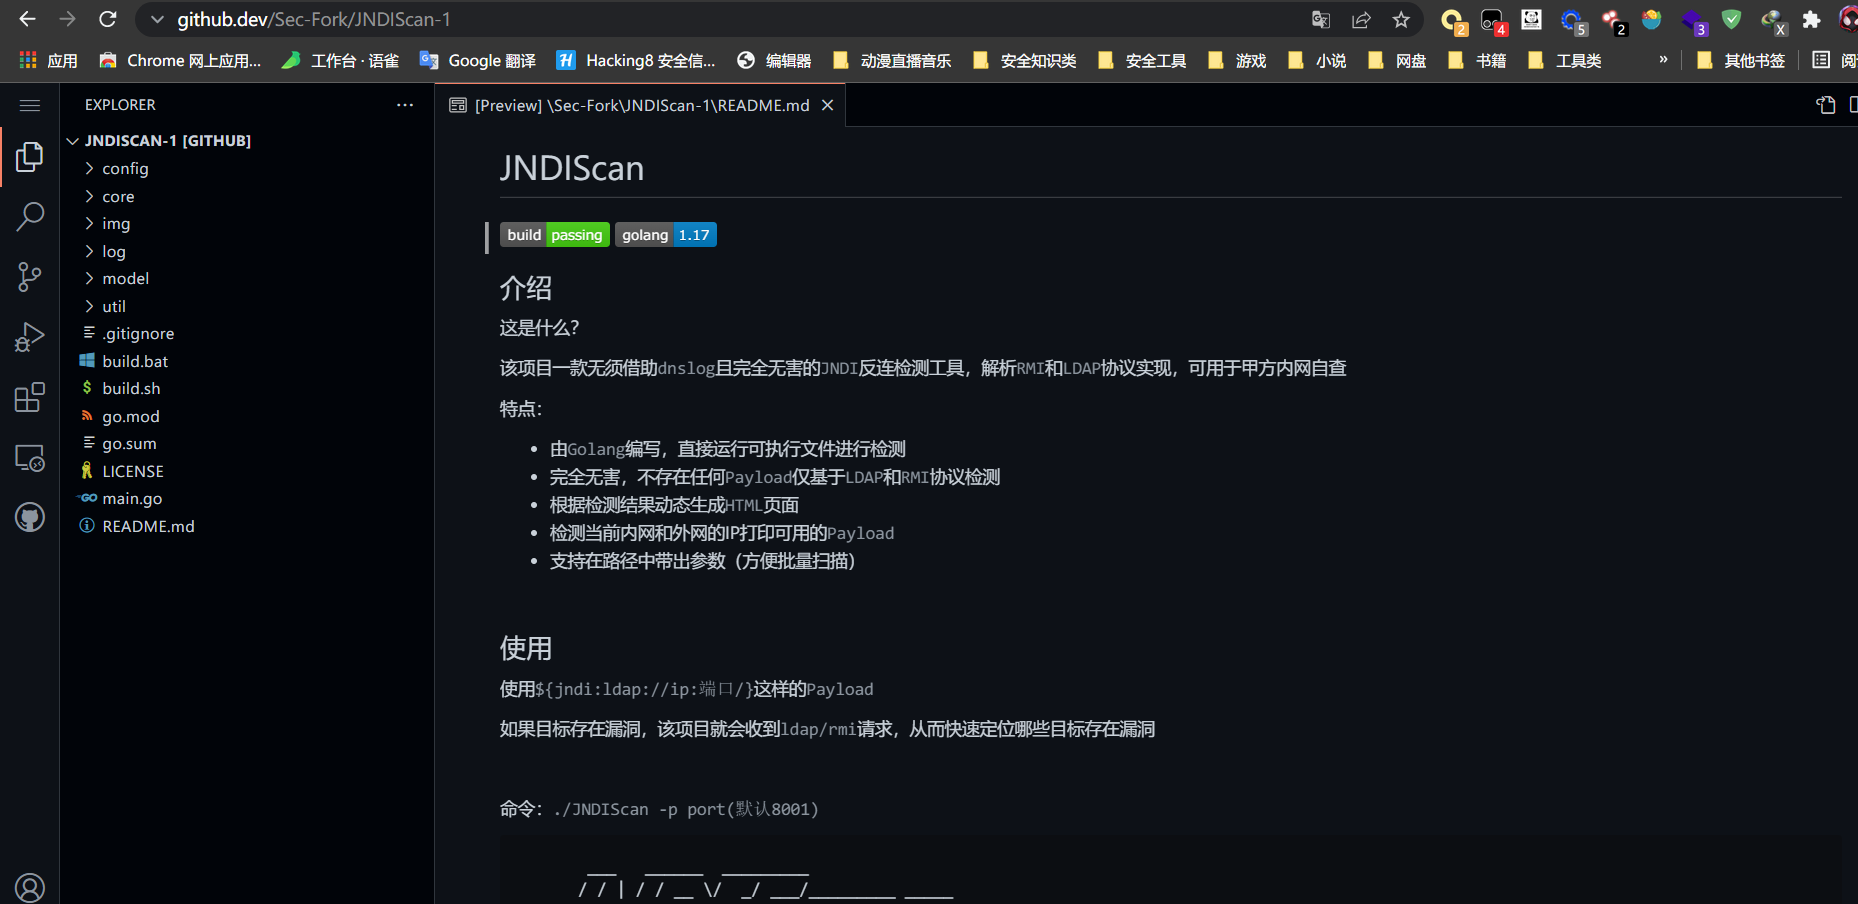Open the Accounts icon at sidebar bottom
The height and width of the screenshot is (904, 1858).
coord(30,887)
